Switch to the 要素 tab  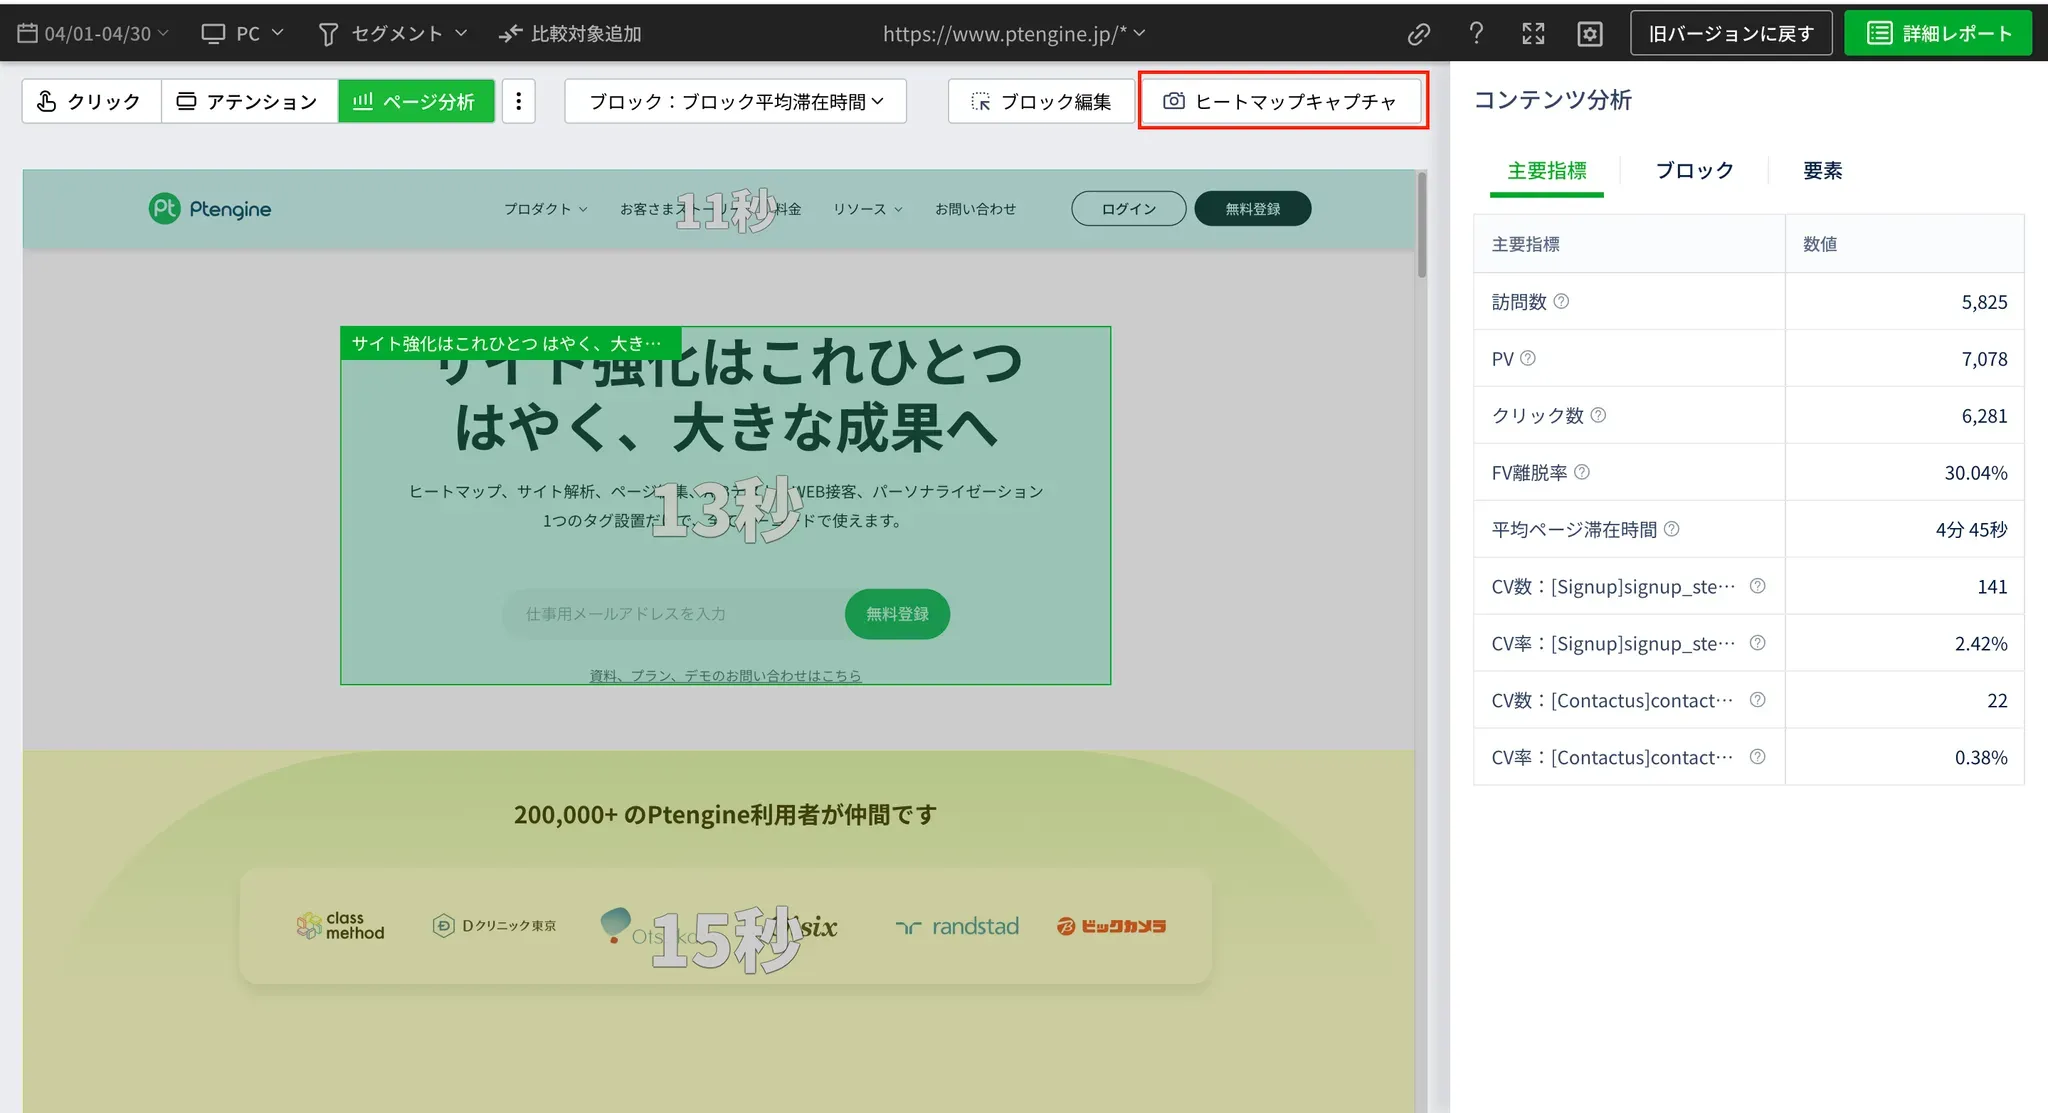(1822, 170)
